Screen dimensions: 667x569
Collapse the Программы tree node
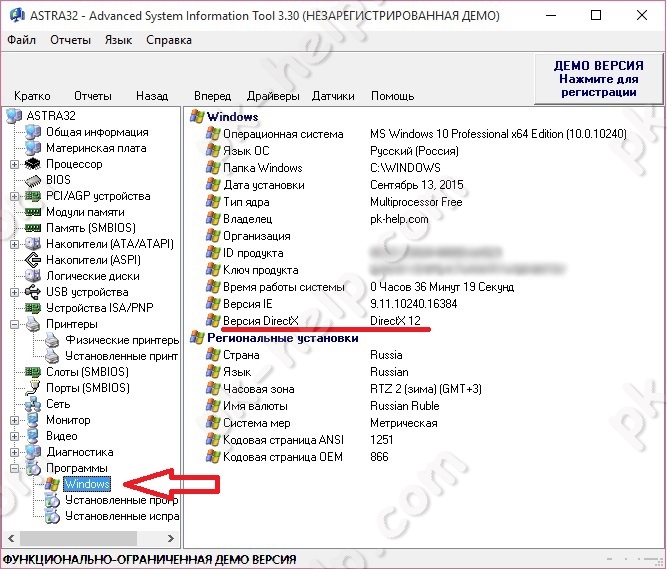click(14, 468)
